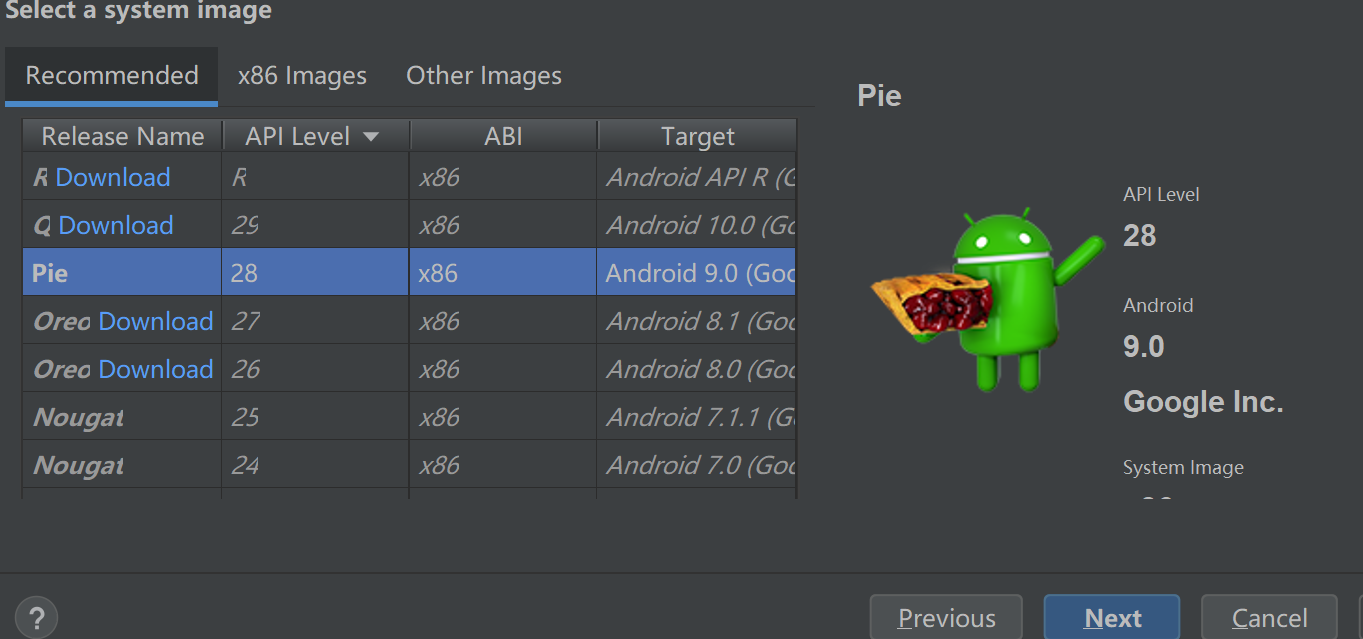Screen dimensions: 1363x639
Task: Download the Oreo API 27 image
Action: 156,321
